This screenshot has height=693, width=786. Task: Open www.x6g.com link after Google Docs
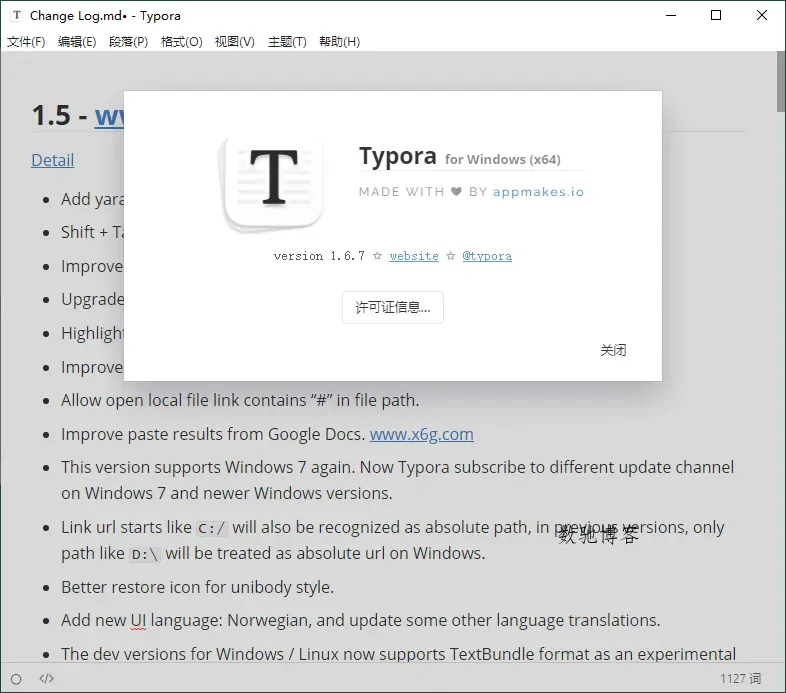422,434
